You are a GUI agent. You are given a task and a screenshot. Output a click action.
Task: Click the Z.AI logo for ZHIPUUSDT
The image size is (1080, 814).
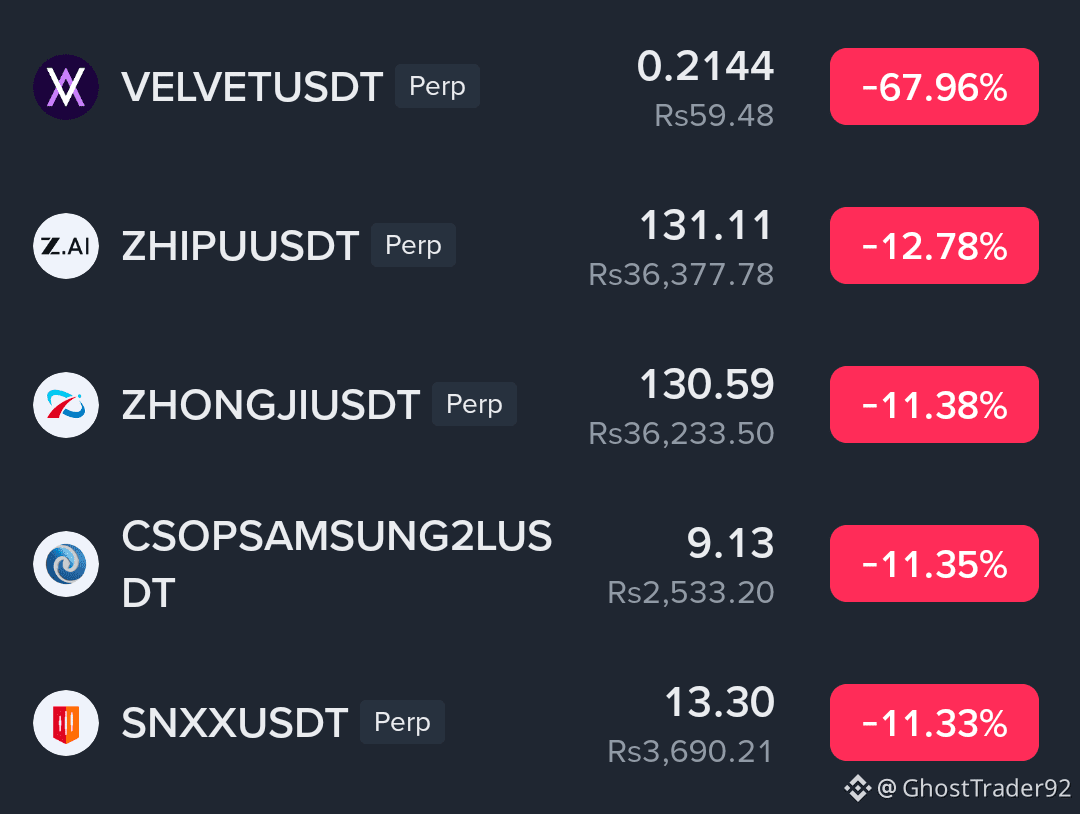(x=66, y=246)
